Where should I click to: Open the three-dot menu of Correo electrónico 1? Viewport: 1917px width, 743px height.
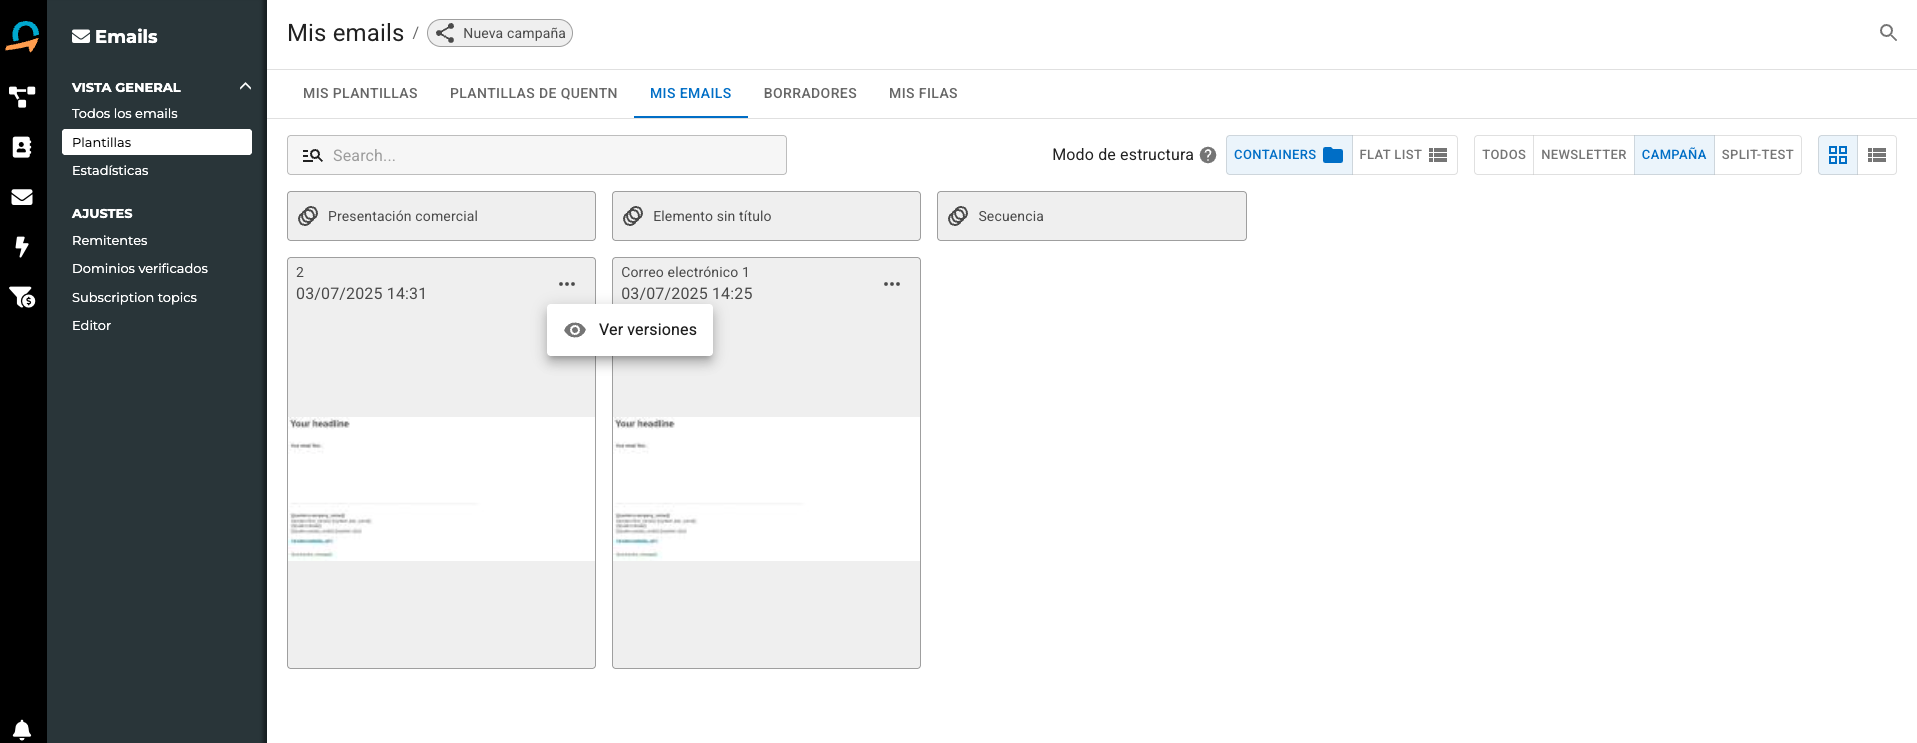click(892, 284)
